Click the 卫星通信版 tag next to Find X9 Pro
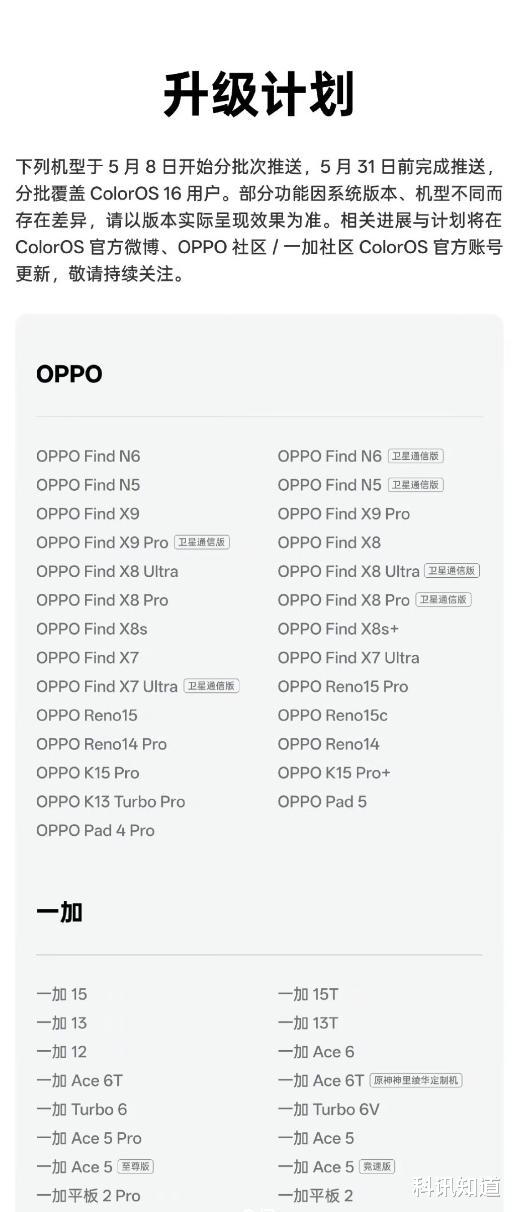 pyautogui.click(x=202, y=542)
